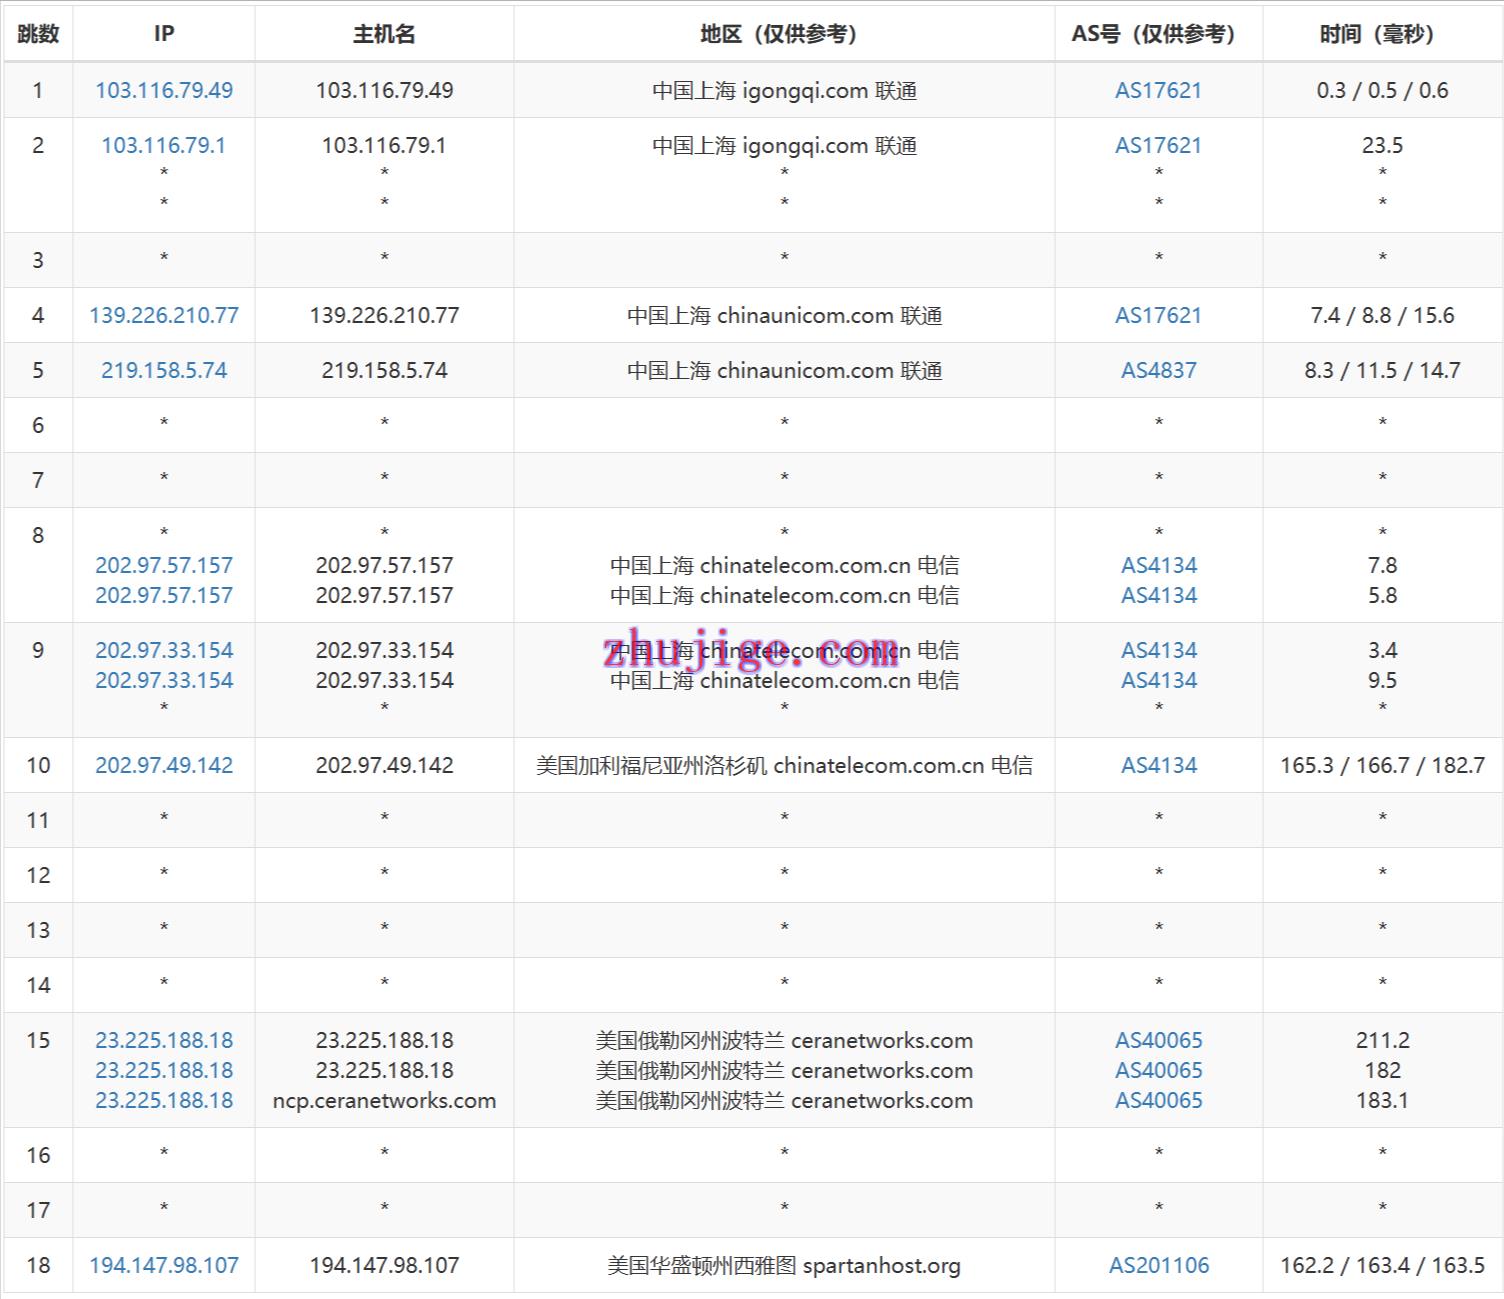Click the 202.97.49.142 IP link
Screen dimensions: 1504x1299
pos(164,765)
